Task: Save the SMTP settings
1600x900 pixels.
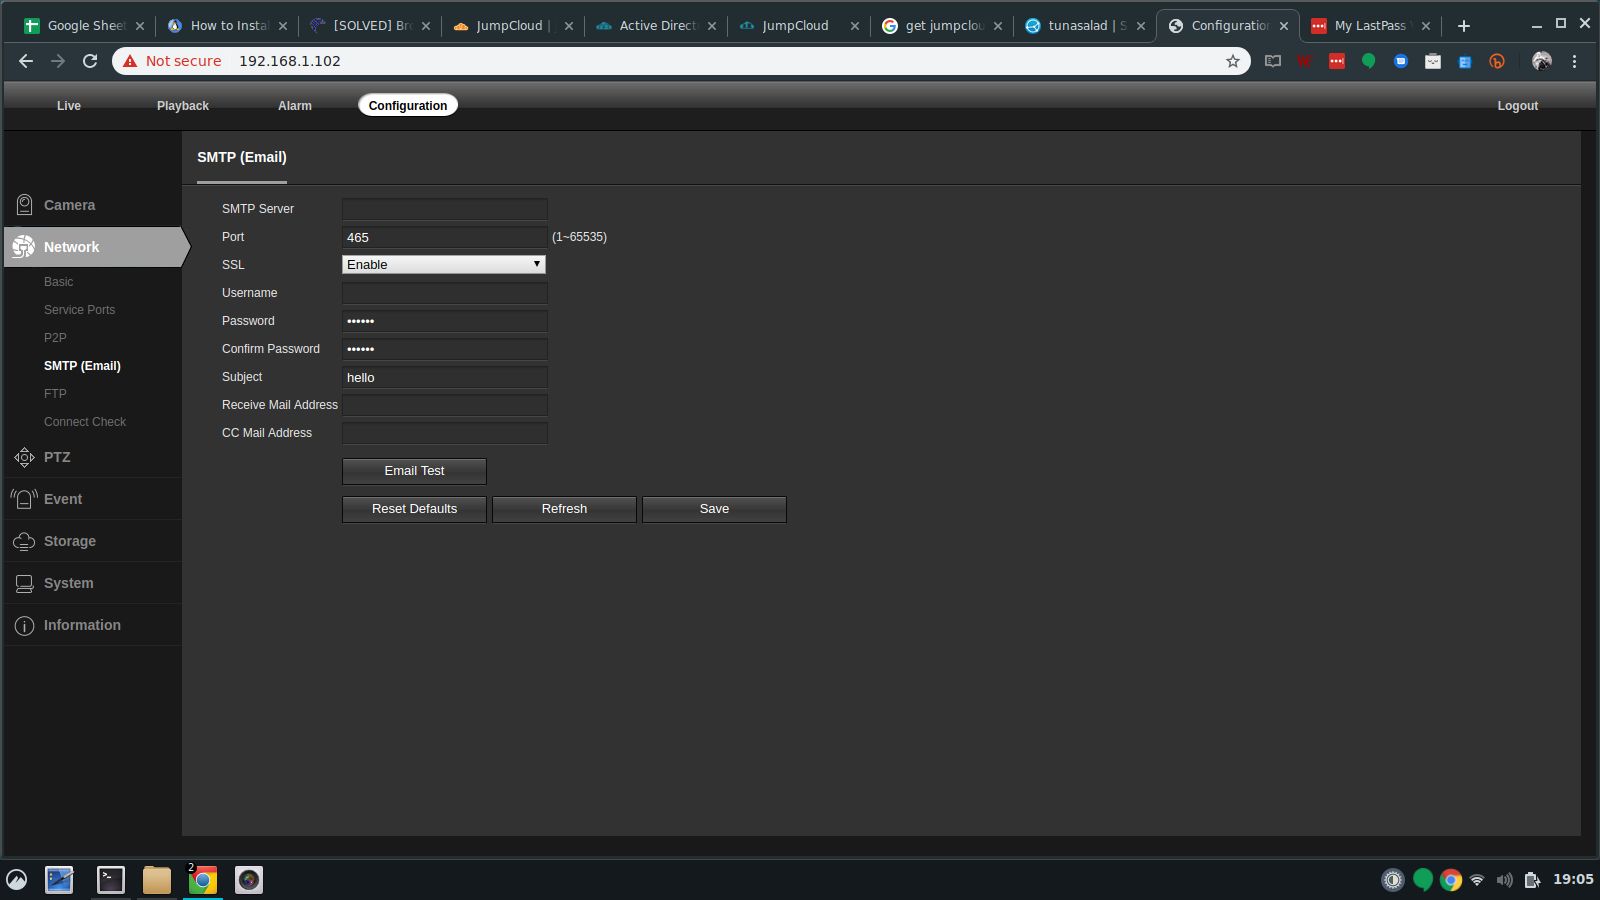Action: (714, 509)
